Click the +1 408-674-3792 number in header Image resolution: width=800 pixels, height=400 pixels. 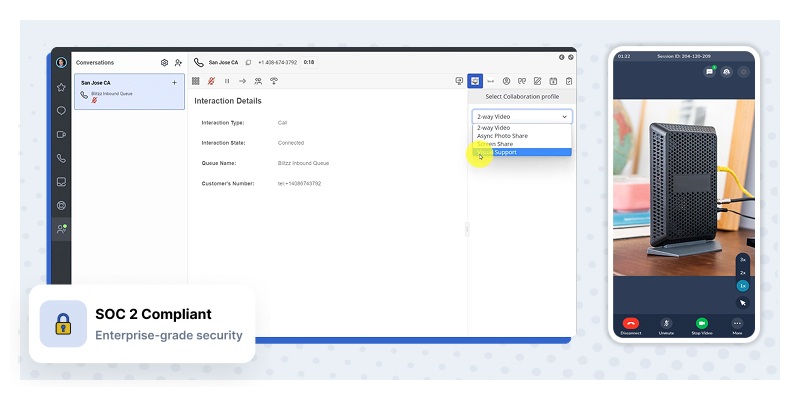pyautogui.click(x=278, y=63)
